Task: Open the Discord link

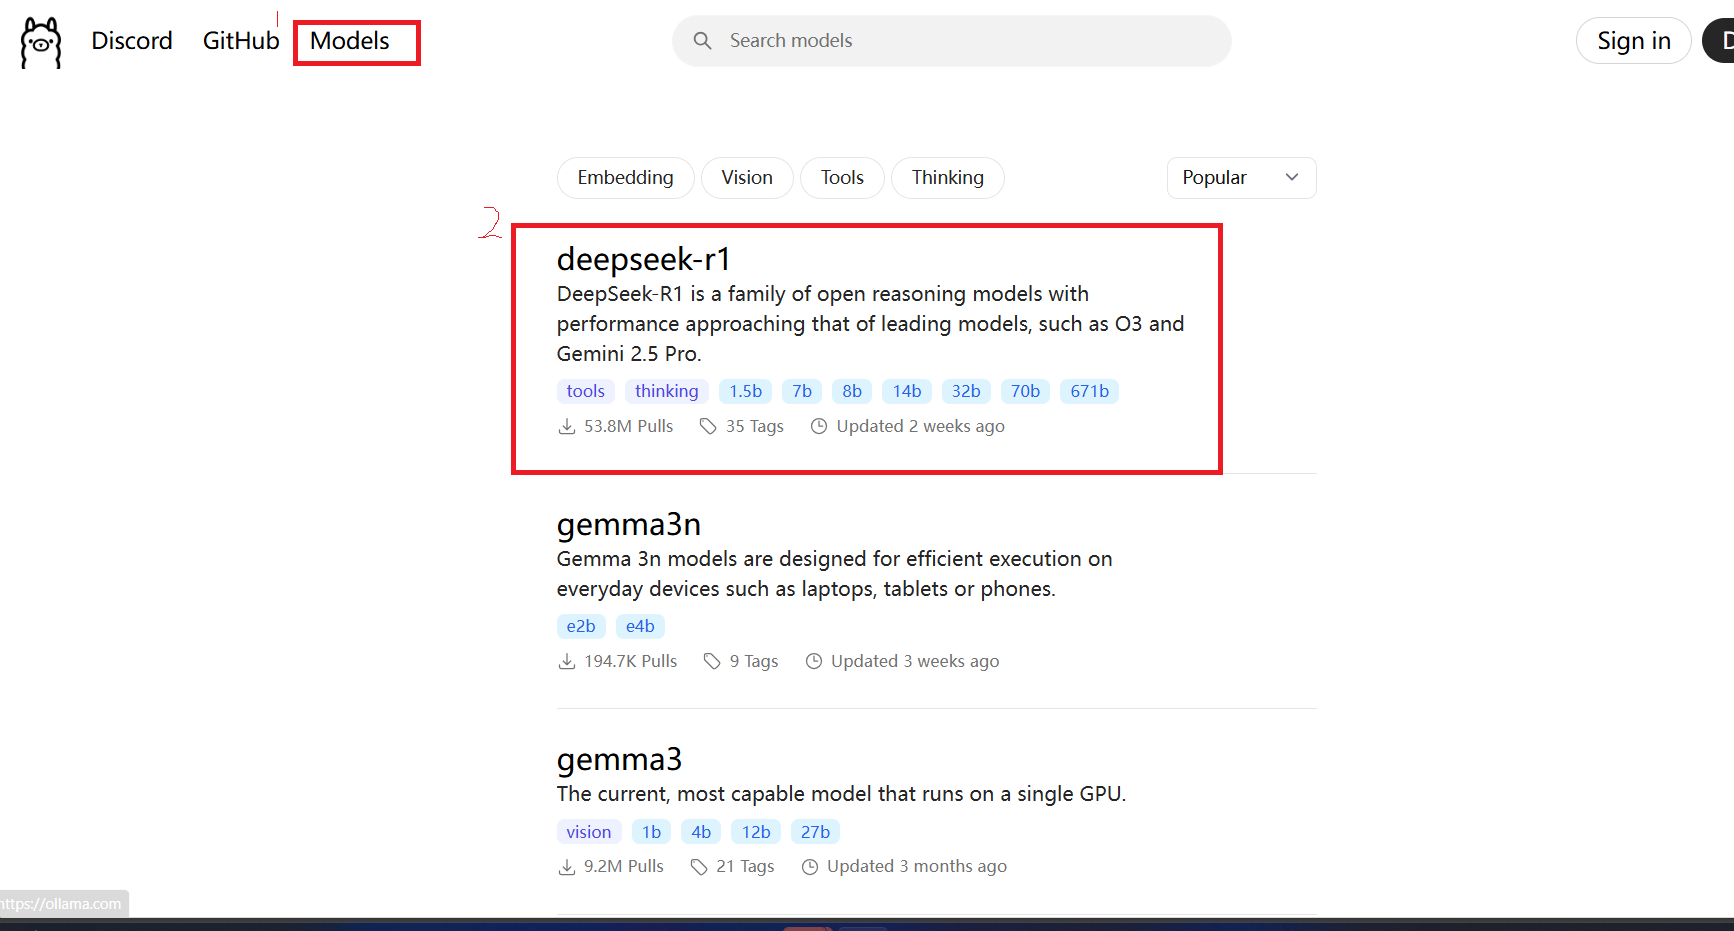Action: tap(132, 41)
